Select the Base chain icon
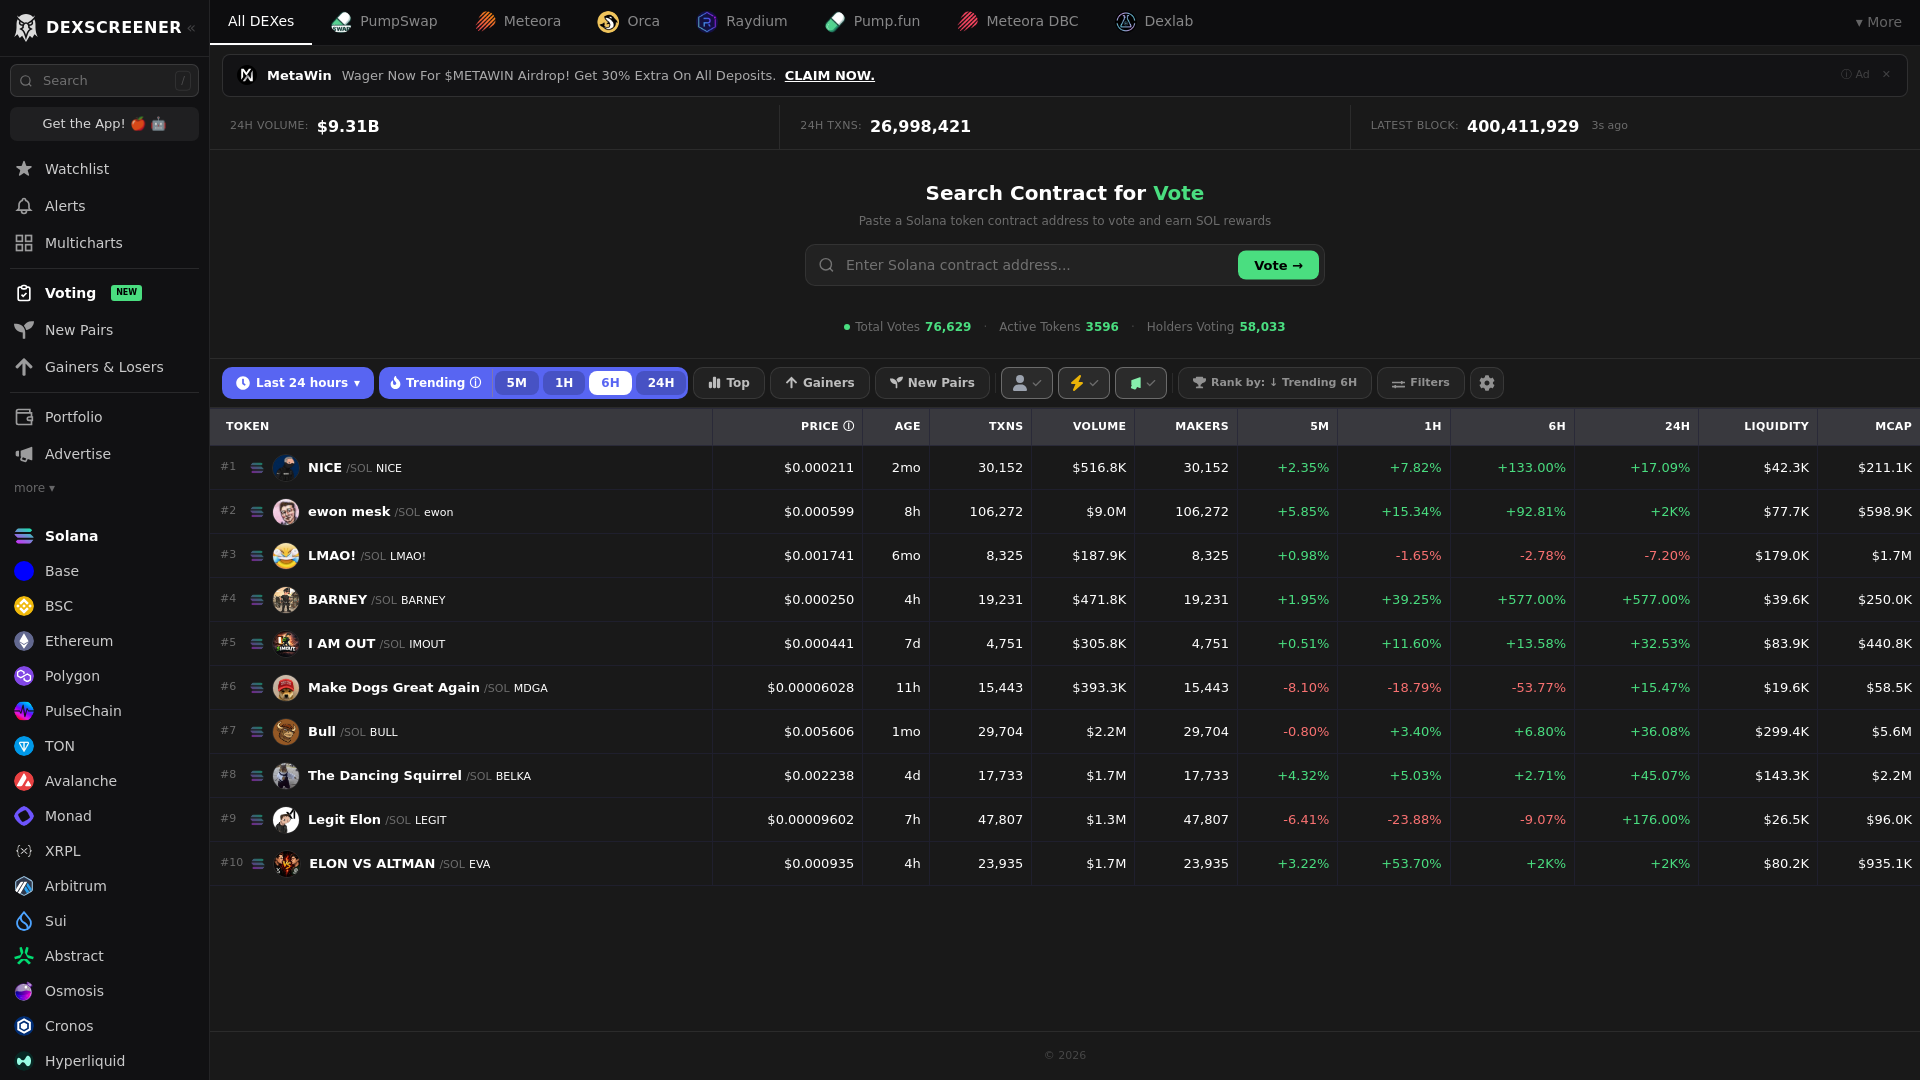The image size is (1920, 1080). coord(24,571)
